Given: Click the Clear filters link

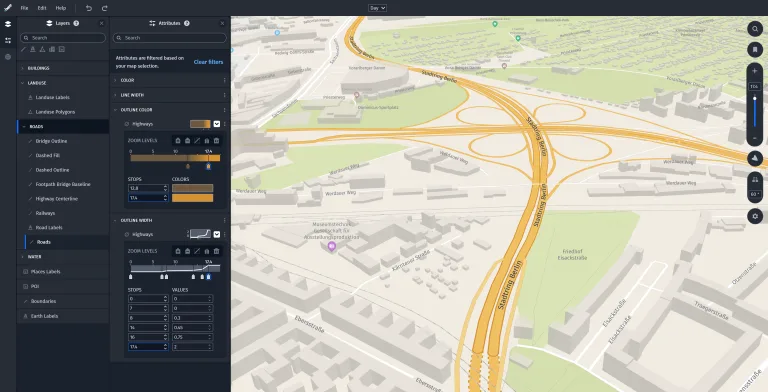Looking at the screenshot, I should [208, 62].
